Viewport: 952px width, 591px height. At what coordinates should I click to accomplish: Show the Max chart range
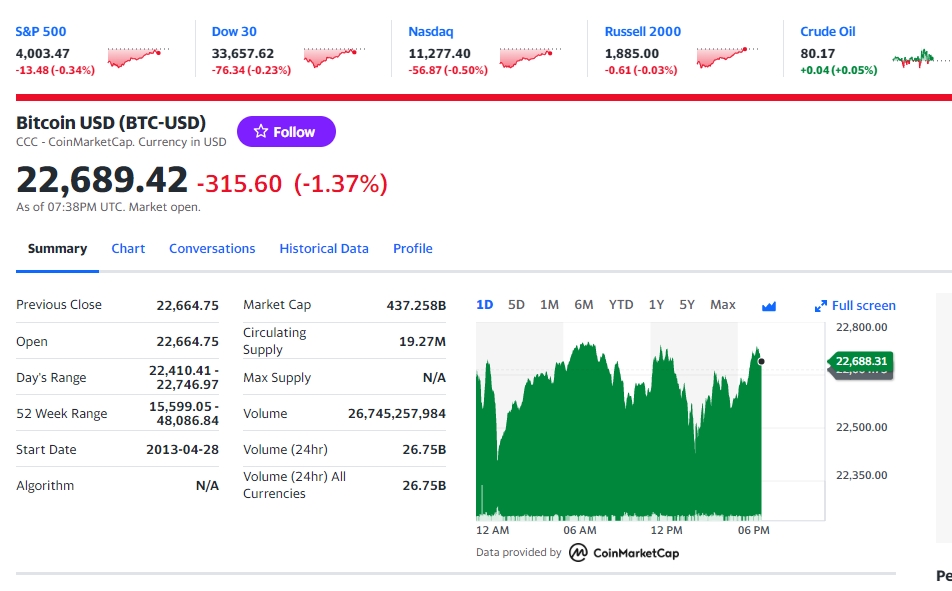click(722, 305)
